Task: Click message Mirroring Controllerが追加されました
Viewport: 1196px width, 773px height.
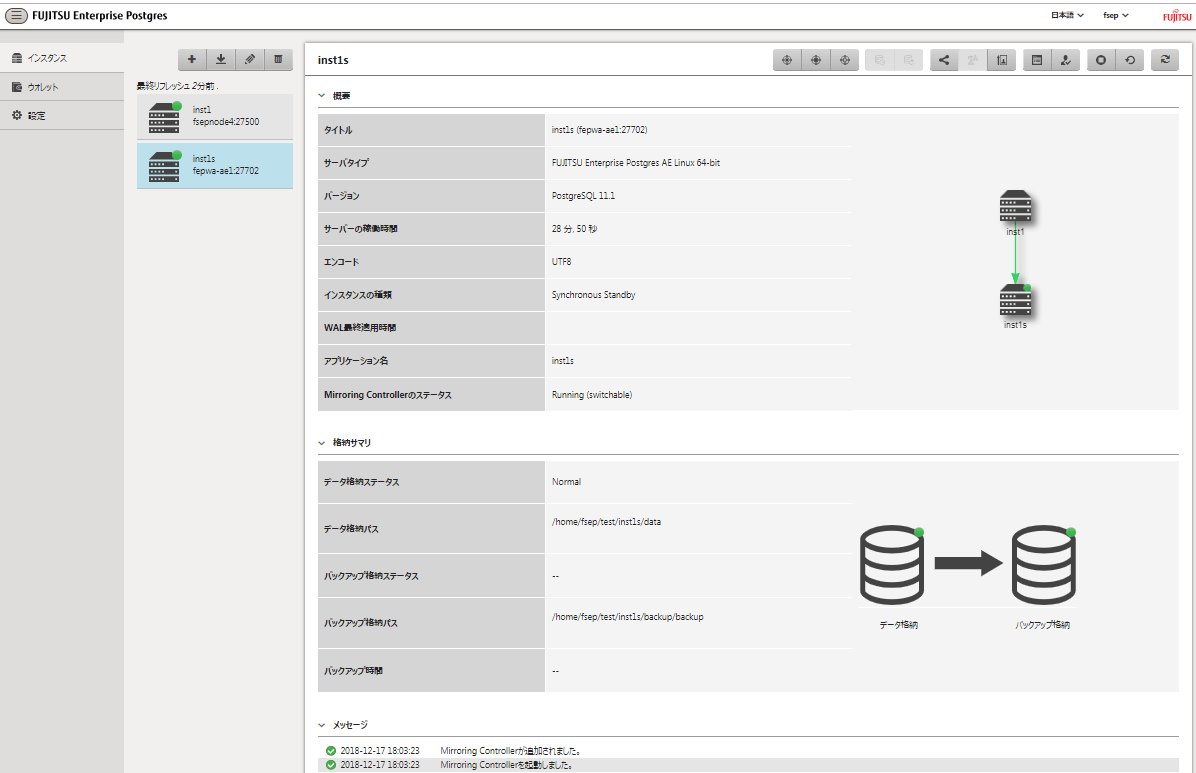Action: pos(510,751)
